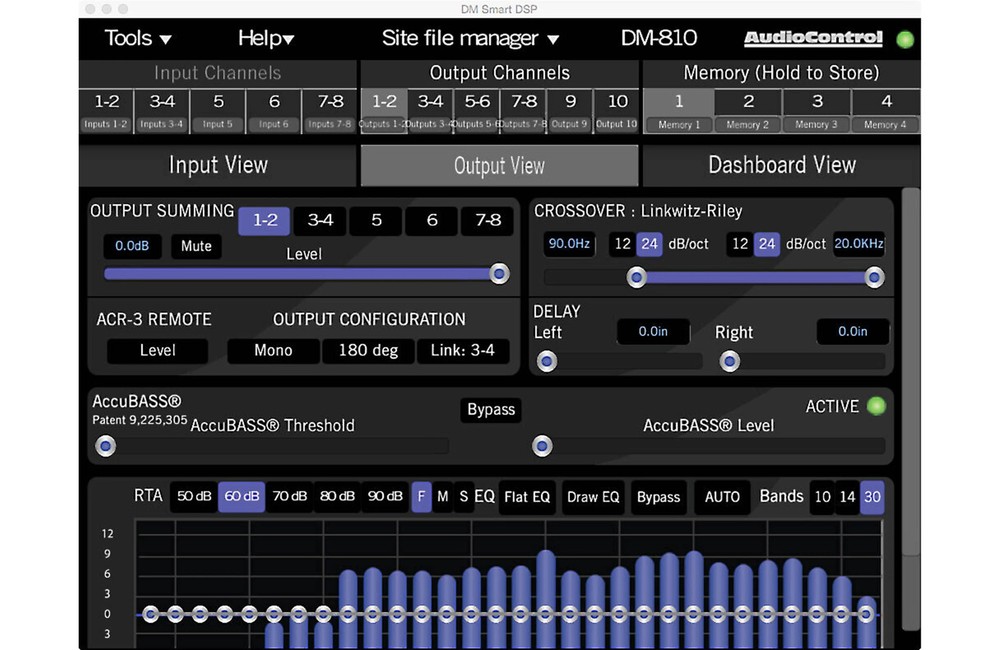
Task: Click the AudioControl logo
Action: 813,38
